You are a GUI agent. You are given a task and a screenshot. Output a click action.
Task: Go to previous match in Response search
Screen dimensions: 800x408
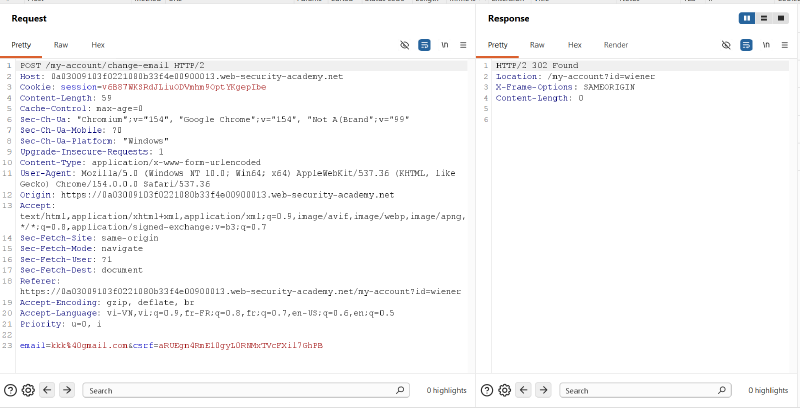tap(524, 390)
